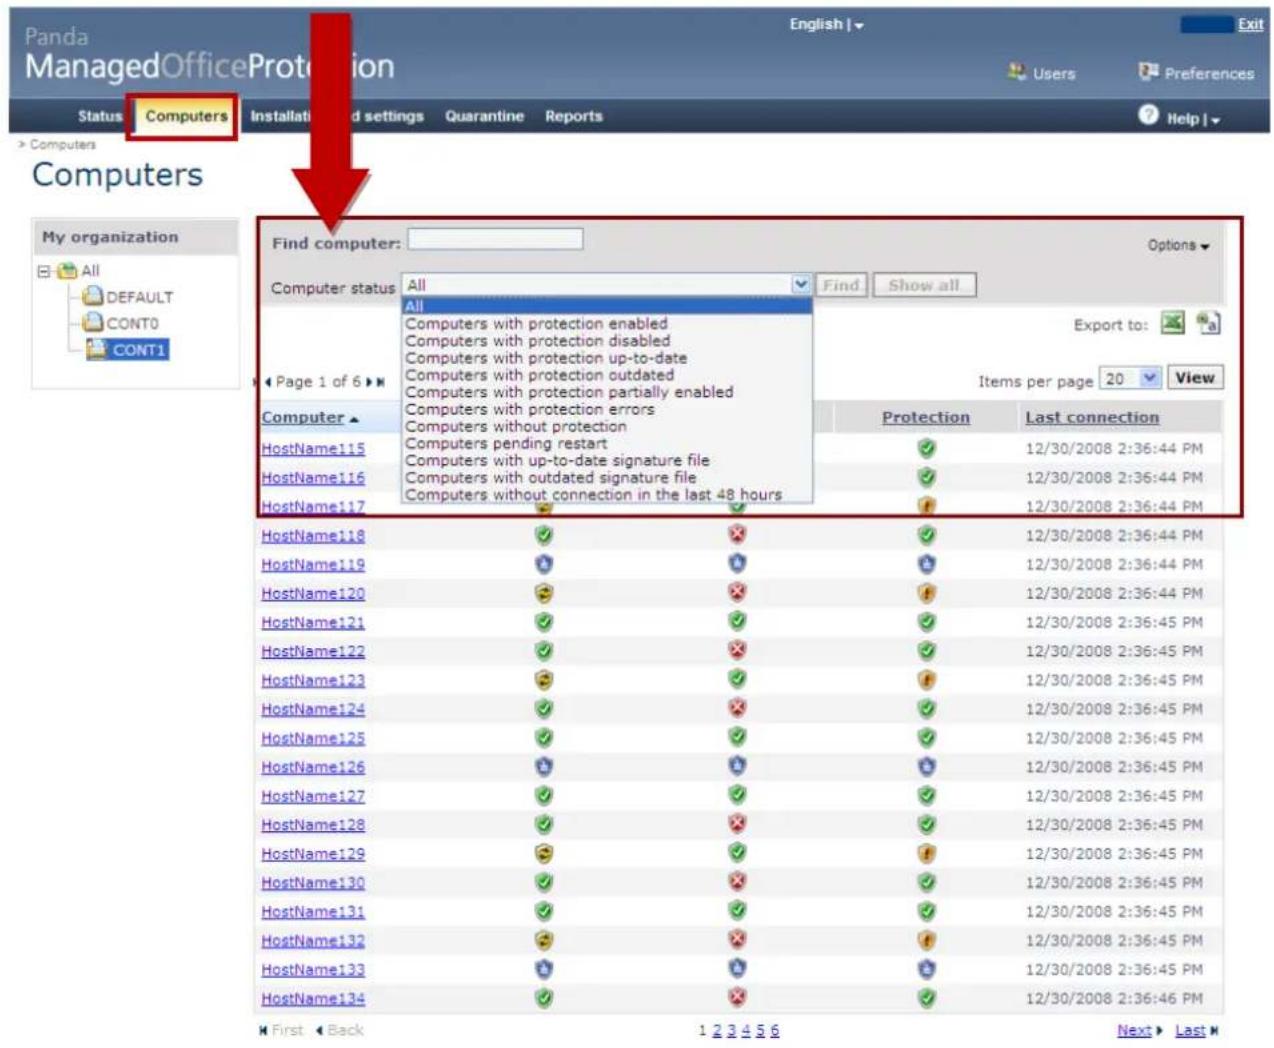
Task: Expand the Options menu
Action: tap(1178, 245)
